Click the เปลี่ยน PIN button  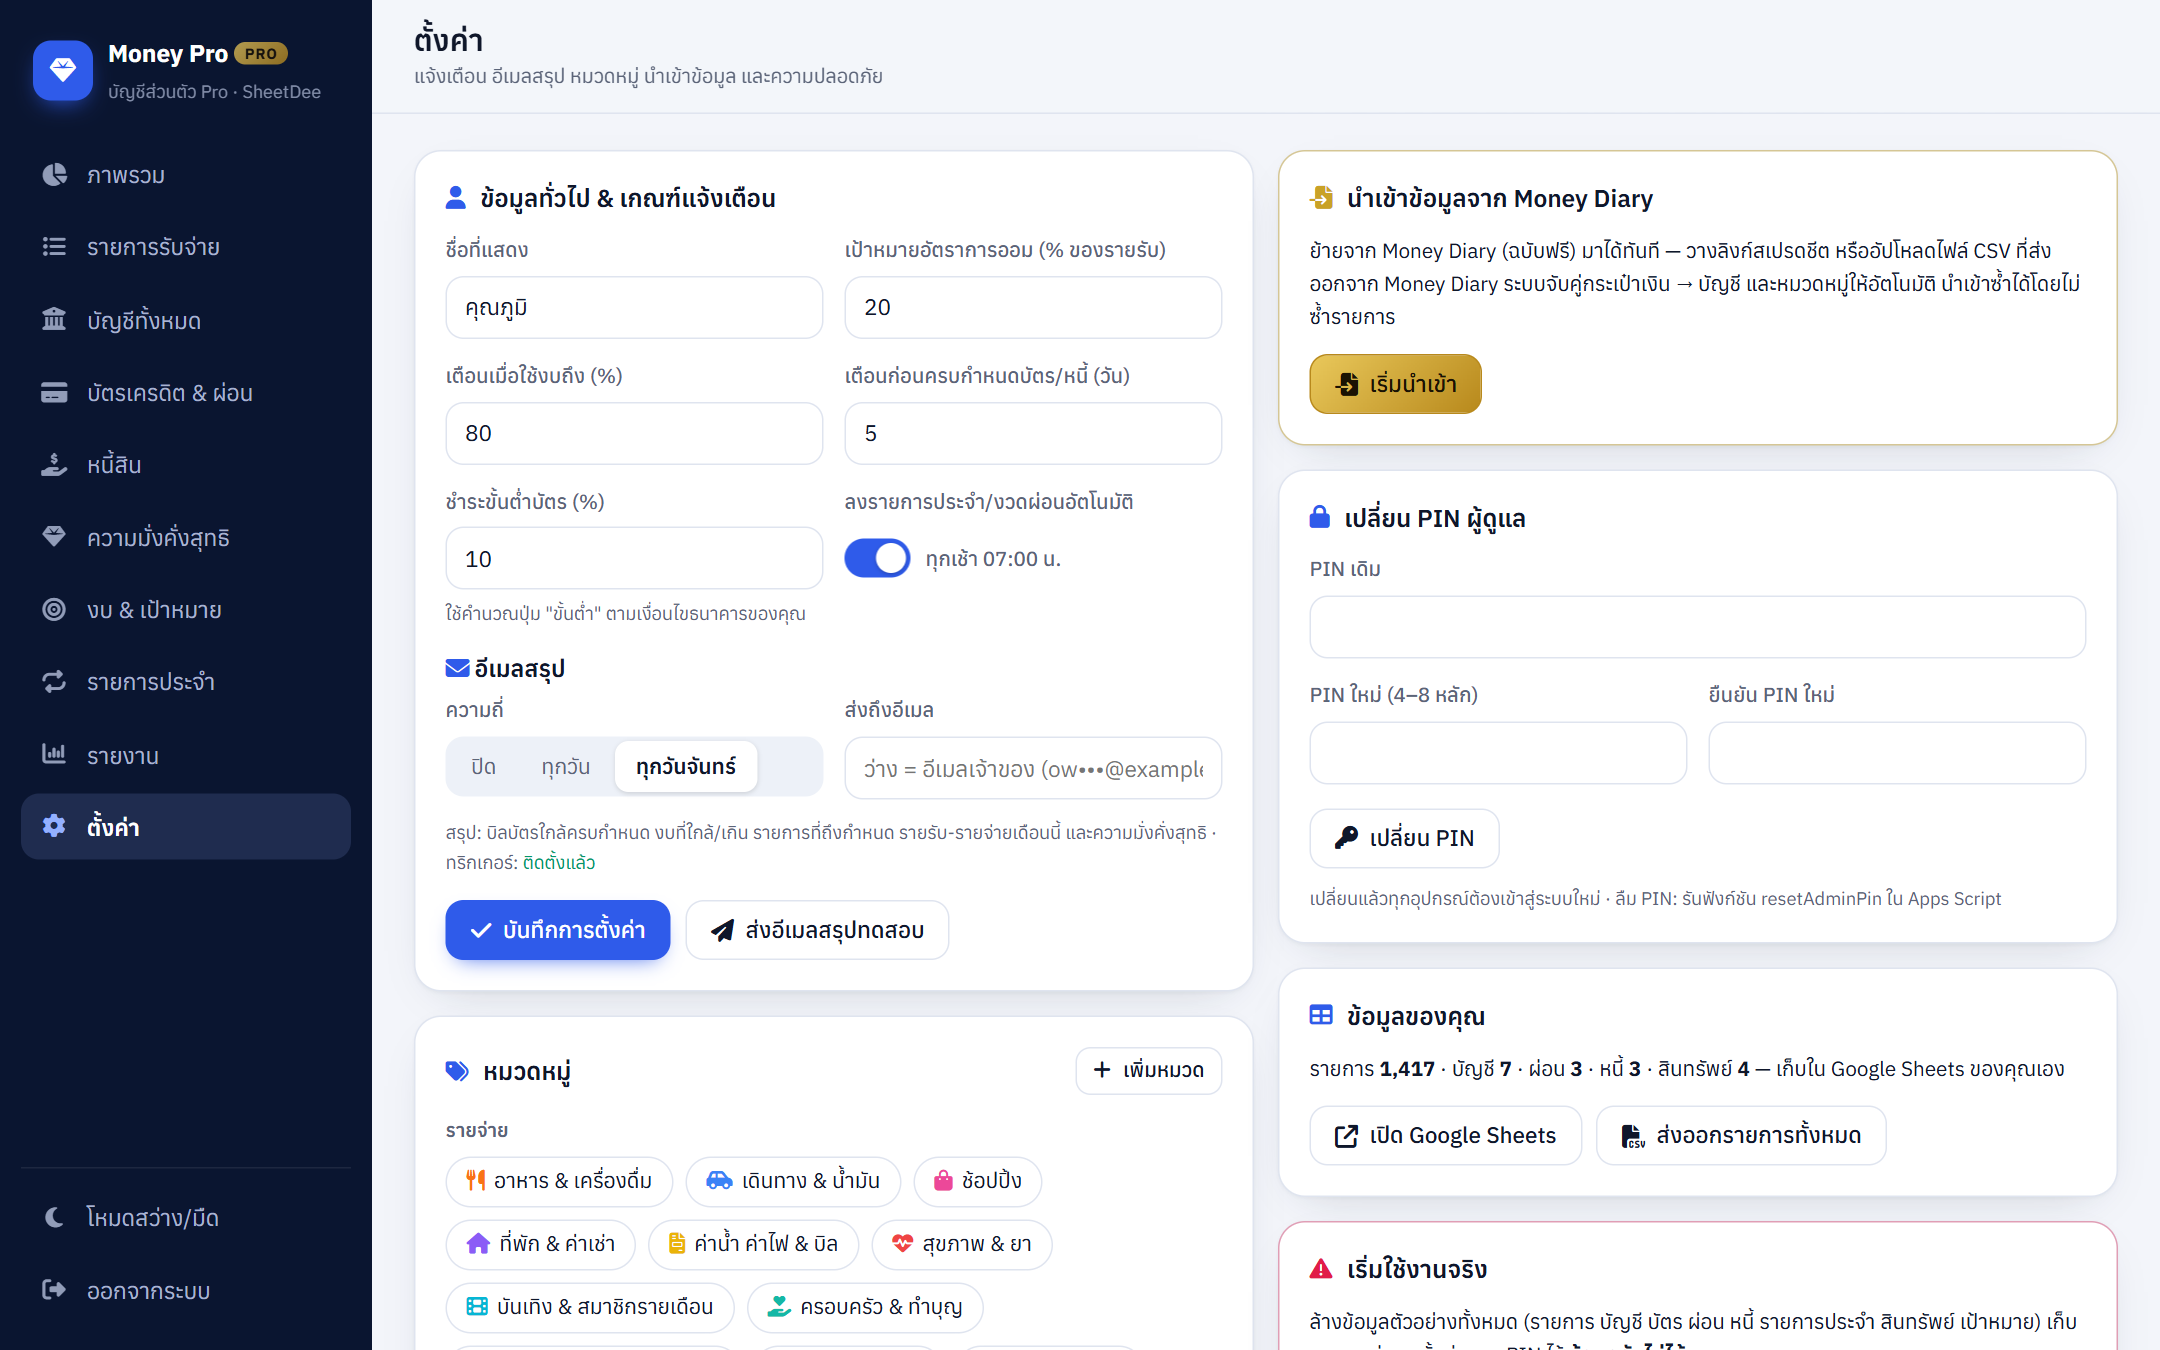point(1404,838)
